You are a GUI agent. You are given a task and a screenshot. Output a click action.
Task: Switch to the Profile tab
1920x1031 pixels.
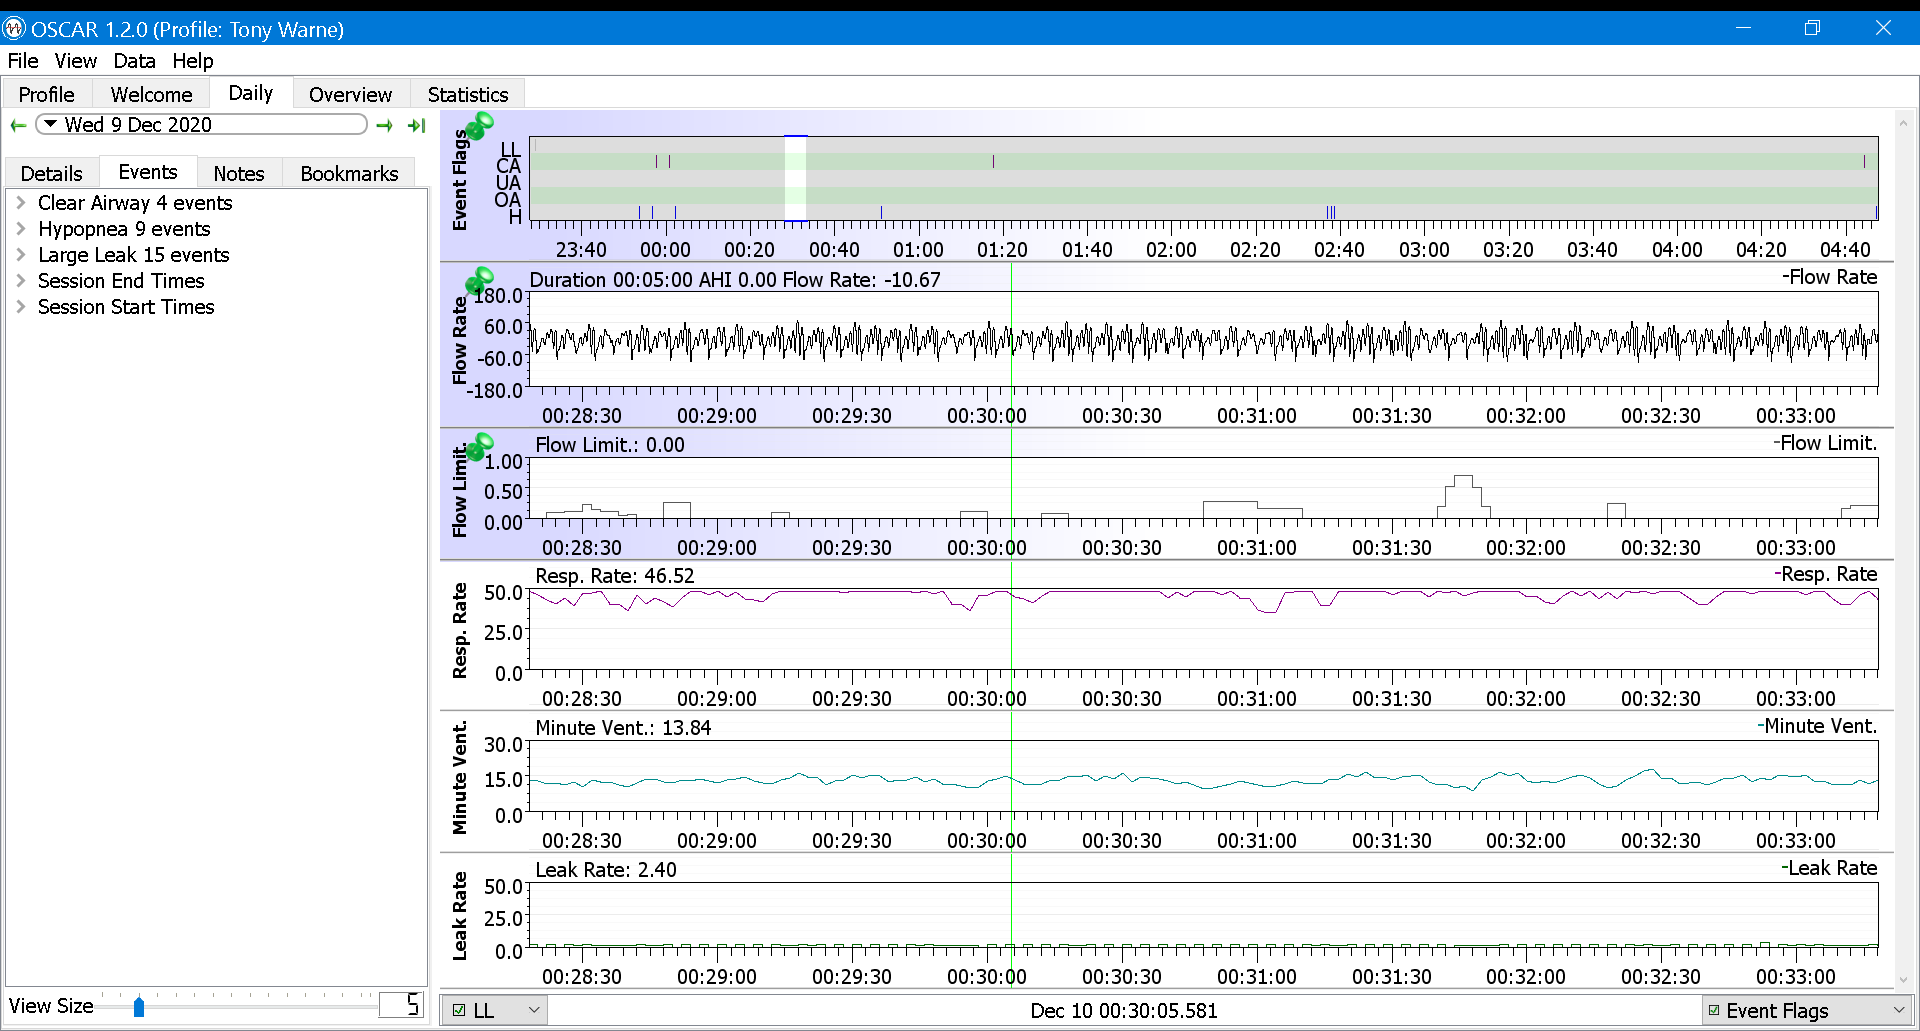(x=47, y=94)
